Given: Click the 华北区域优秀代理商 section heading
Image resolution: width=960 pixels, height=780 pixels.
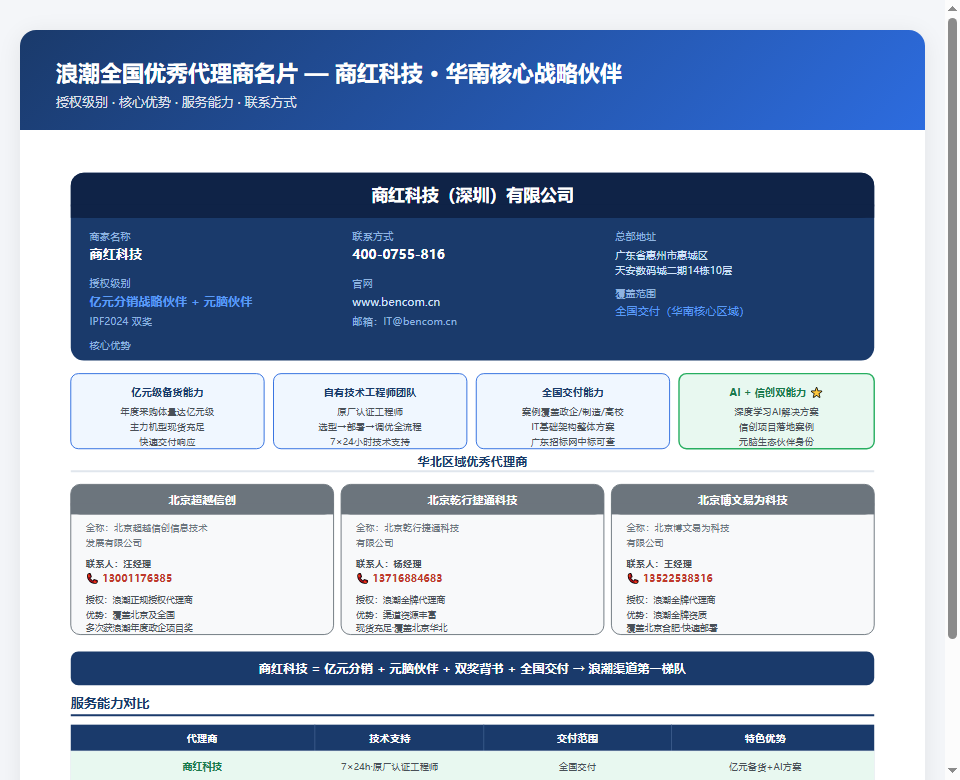Looking at the screenshot, I should 472,462.
